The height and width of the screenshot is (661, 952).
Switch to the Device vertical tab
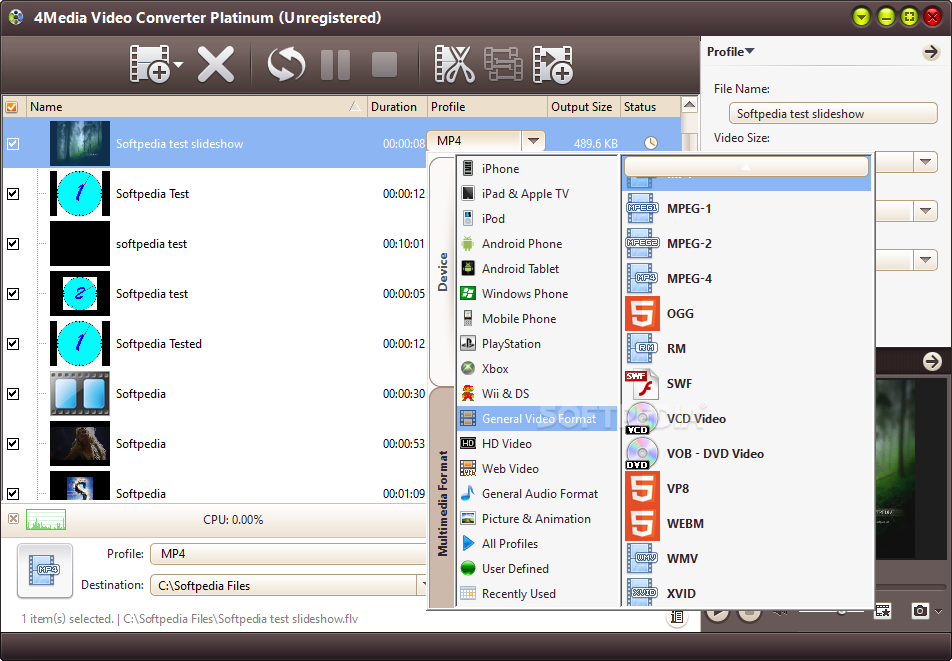pyautogui.click(x=443, y=271)
